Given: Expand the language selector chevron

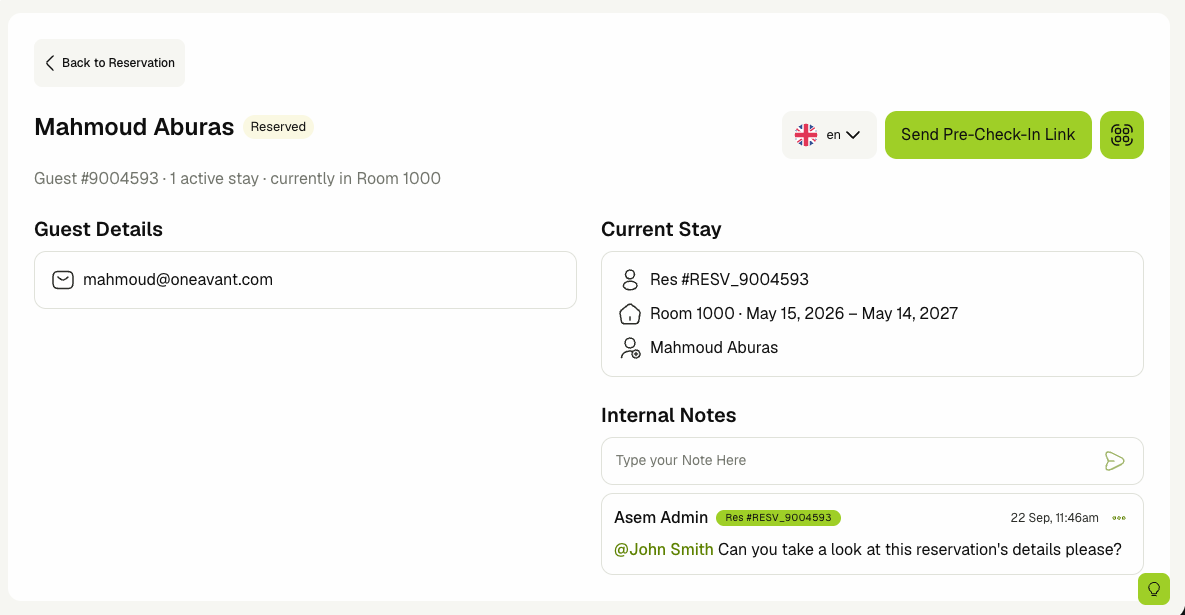Looking at the screenshot, I should (x=853, y=135).
